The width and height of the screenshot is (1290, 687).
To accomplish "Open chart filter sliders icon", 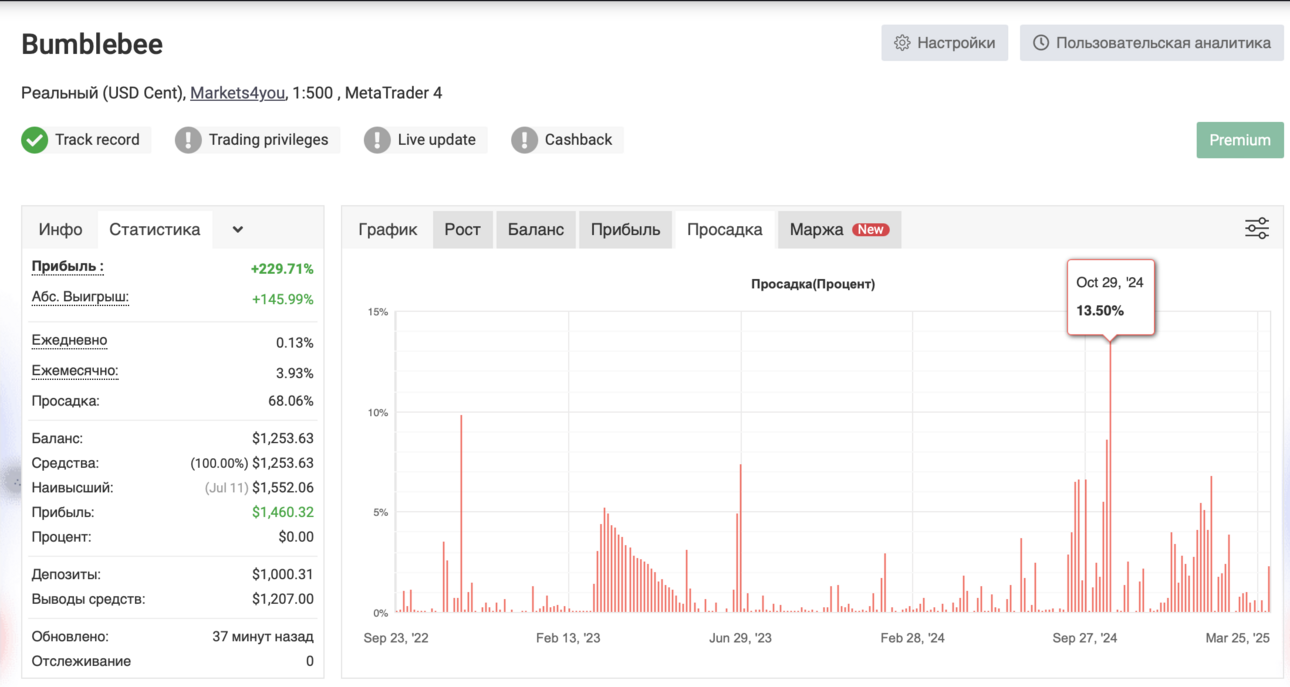I will 1257,229.
